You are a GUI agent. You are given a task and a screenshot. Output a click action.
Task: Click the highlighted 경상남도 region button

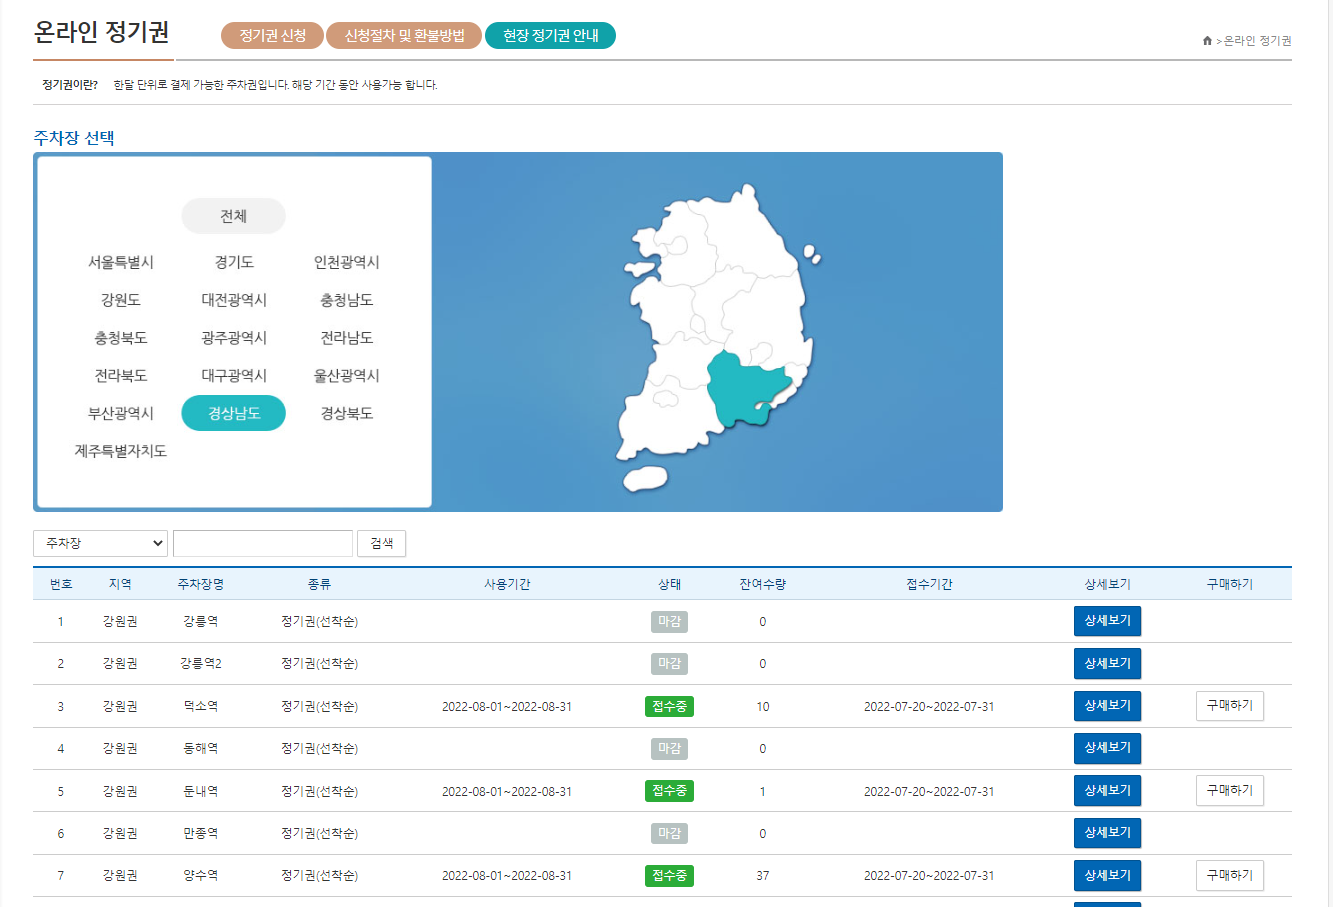tap(233, 413)
